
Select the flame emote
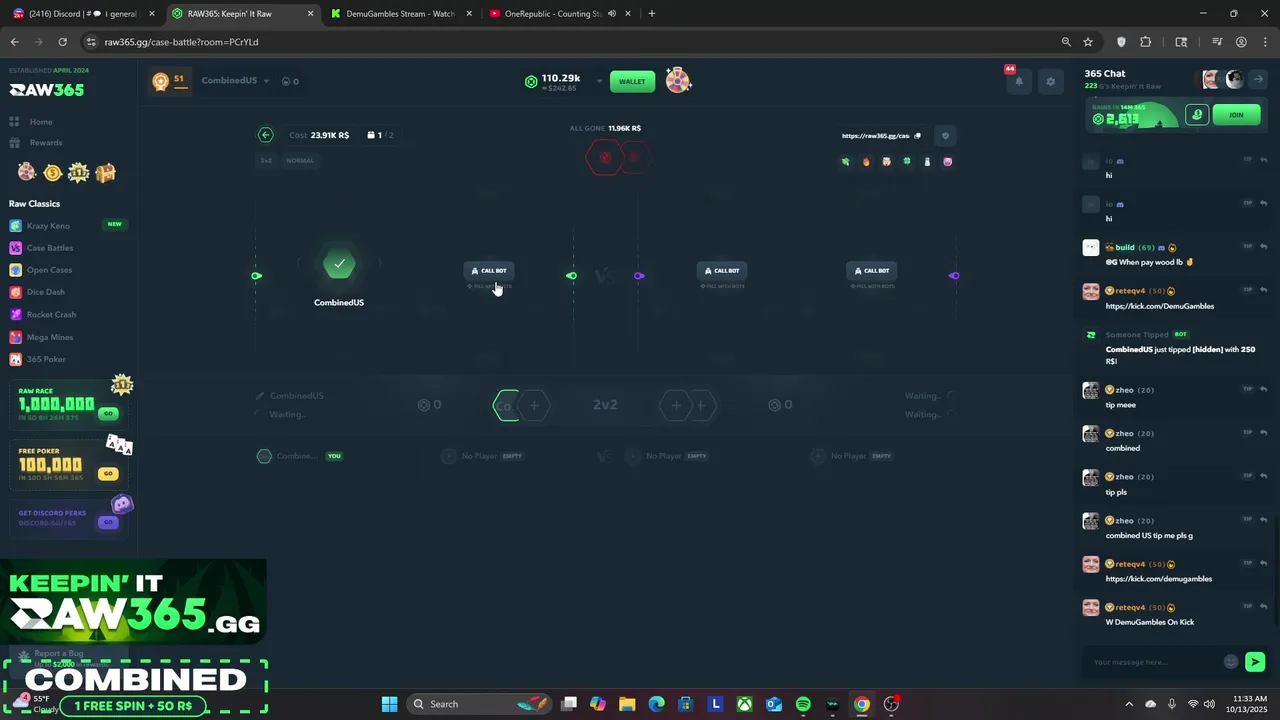point(866,161)
